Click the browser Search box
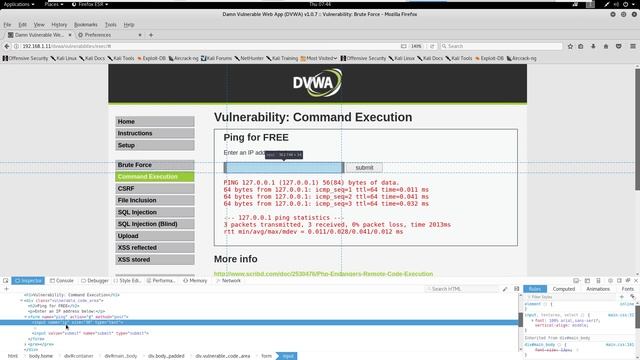Image resolution: width=640 pixels, height=360 pixels. [x=501, y=46]
